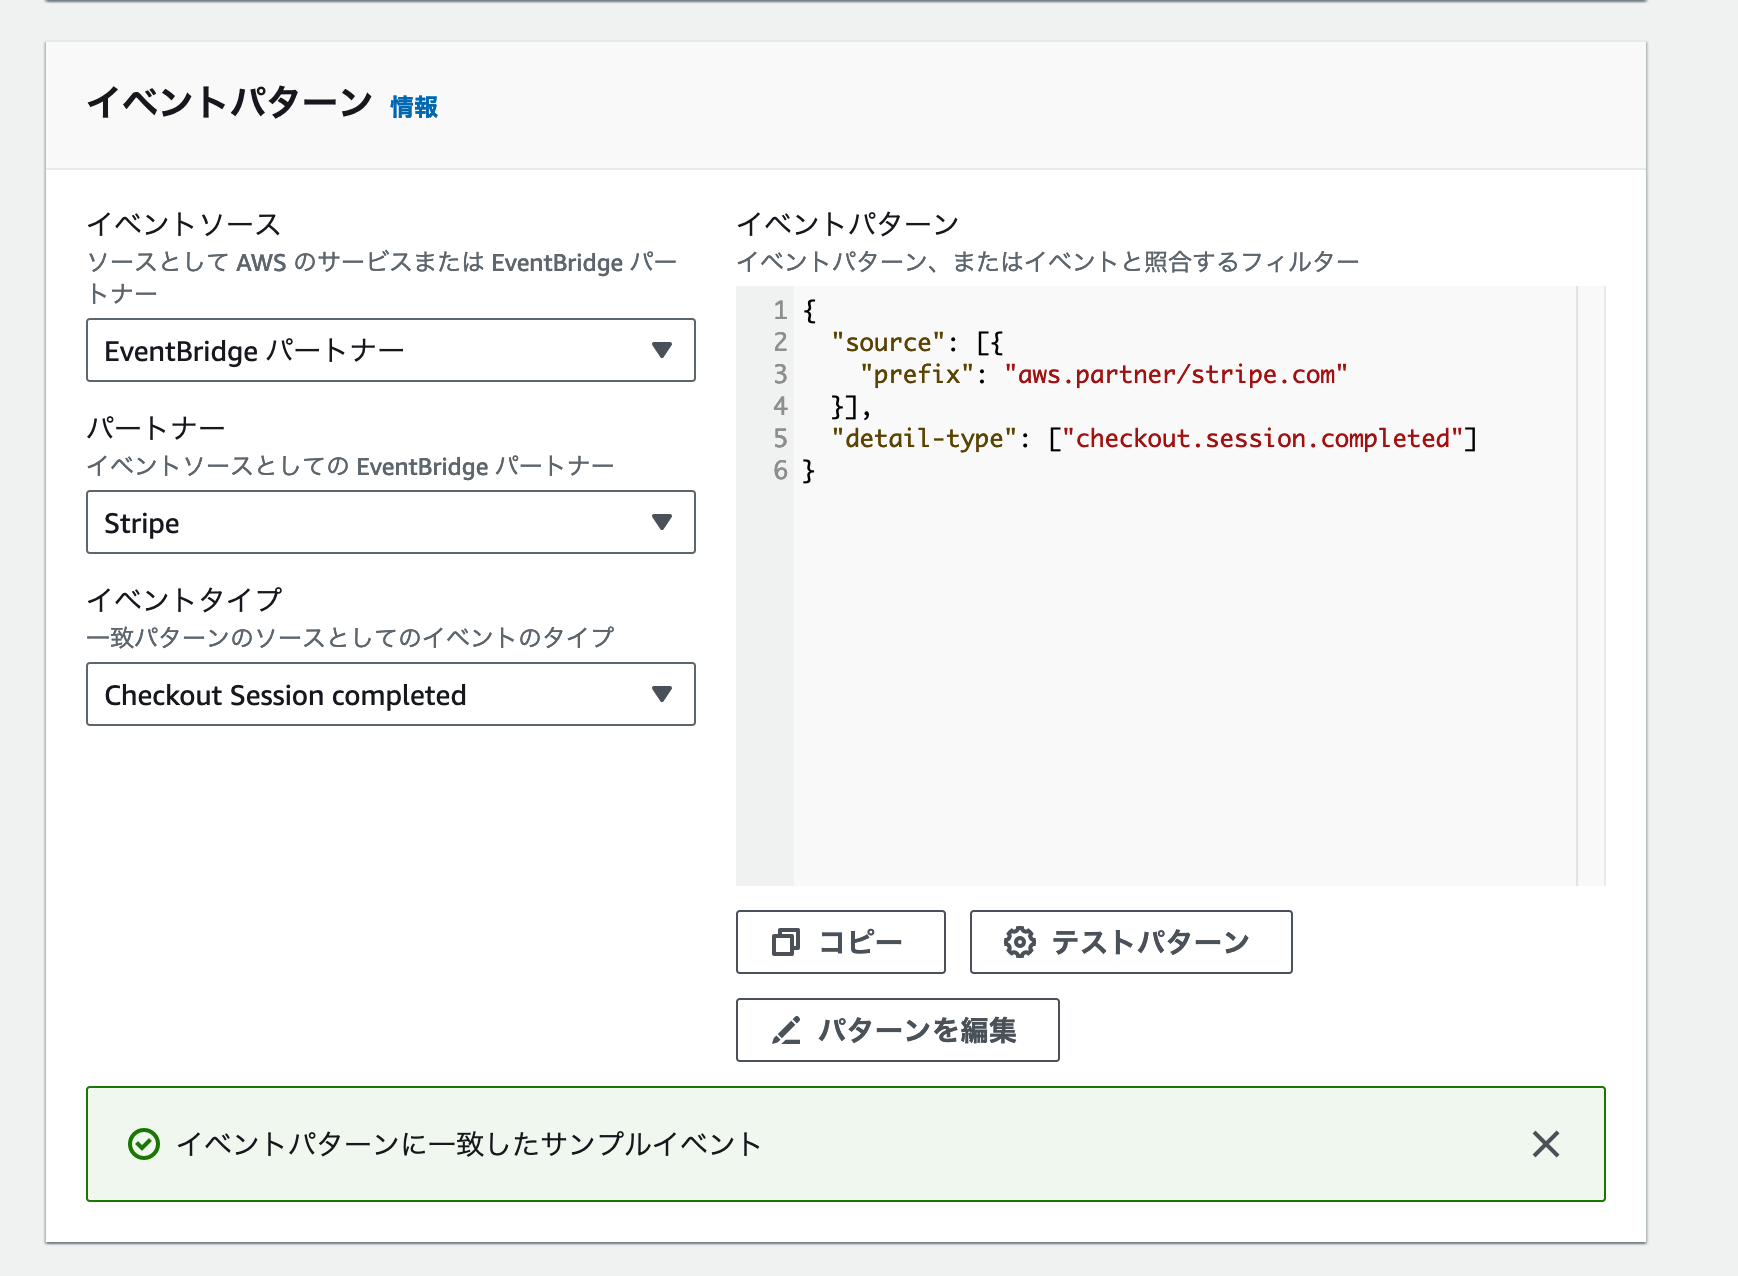Click the green success checkmark icon
Screen dimensions: 1738x1276
[143, 1144]
